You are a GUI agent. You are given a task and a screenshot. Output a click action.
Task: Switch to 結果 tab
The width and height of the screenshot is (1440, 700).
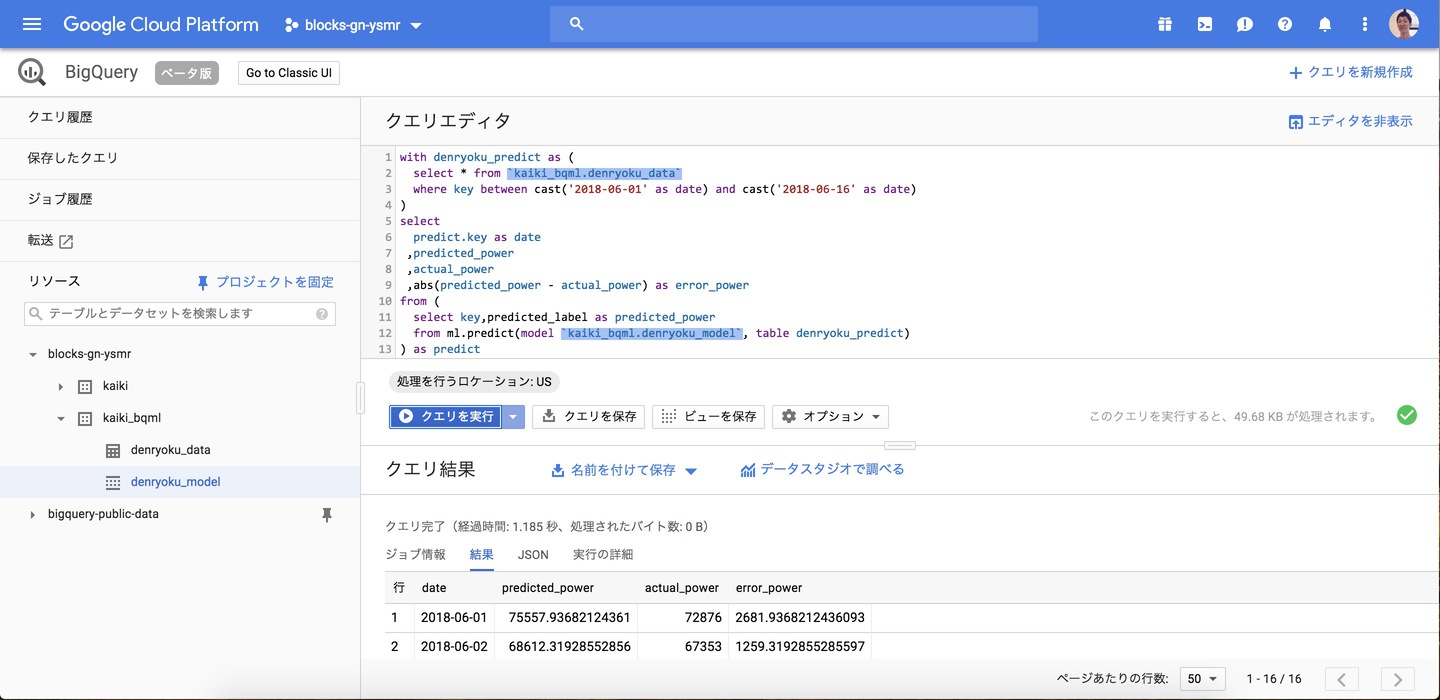482,554
